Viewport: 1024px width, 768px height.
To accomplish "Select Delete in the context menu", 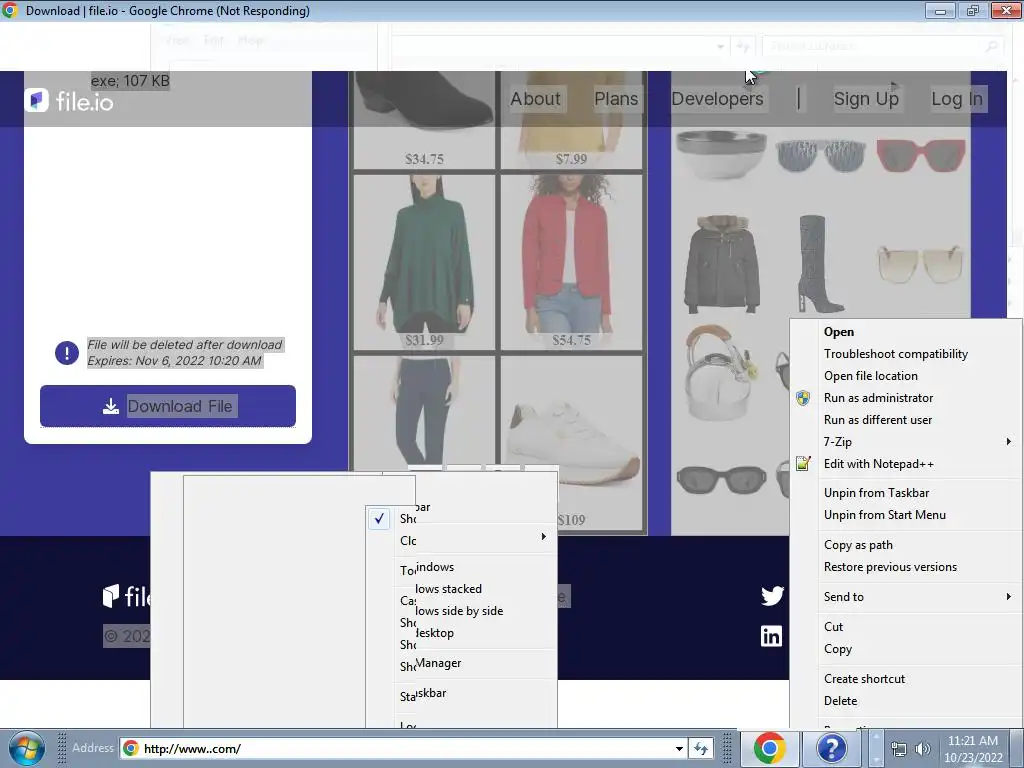I will click(x=840, y=701).
